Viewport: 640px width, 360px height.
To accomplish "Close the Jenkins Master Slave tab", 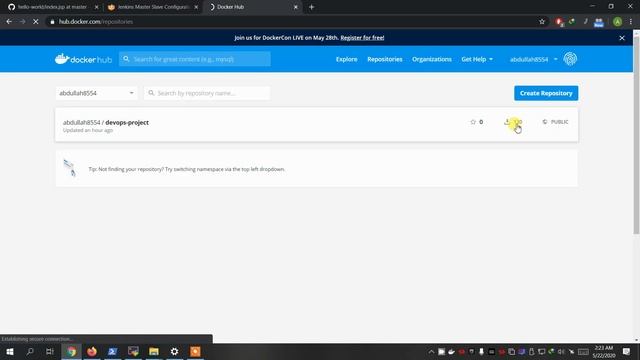I will [196, 7].
